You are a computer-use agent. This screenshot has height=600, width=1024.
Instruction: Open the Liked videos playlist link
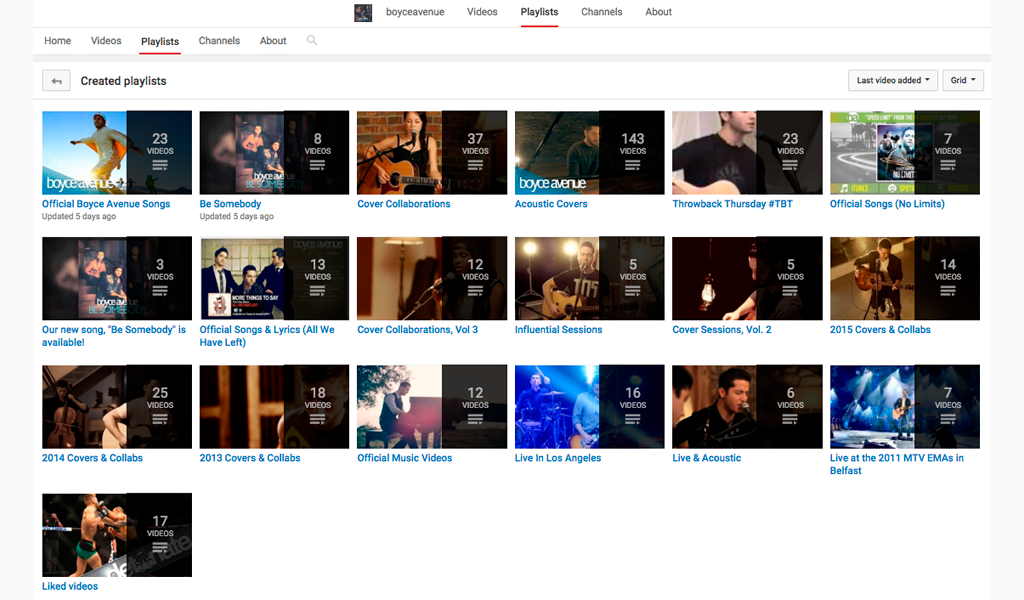pos(70,586)
